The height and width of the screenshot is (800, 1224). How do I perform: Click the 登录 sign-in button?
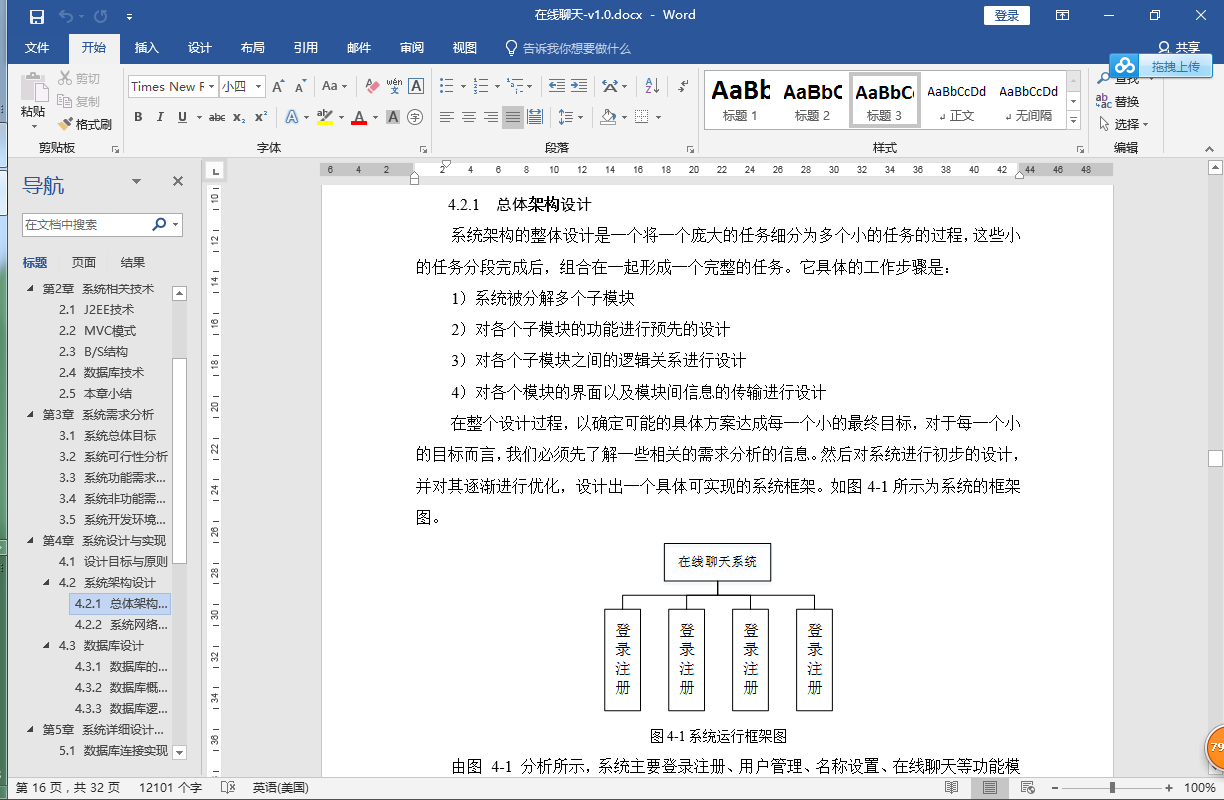point(1007,15)
